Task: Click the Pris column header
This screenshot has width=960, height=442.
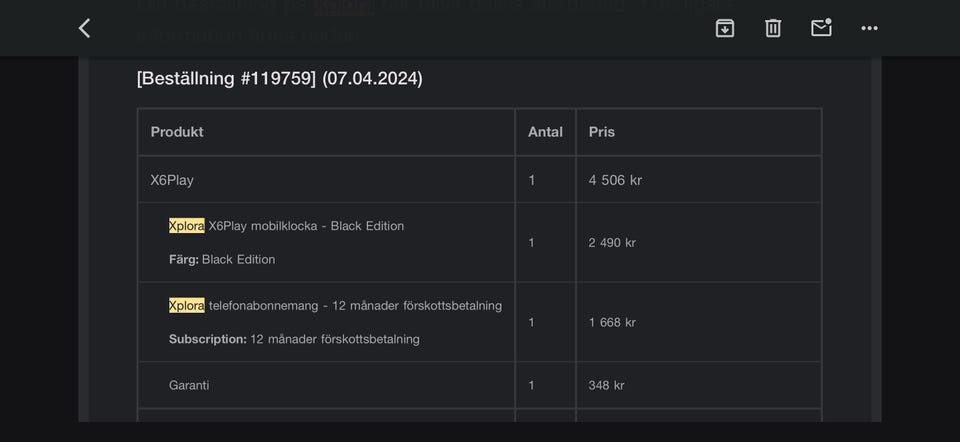Action: tap(602, 132)
